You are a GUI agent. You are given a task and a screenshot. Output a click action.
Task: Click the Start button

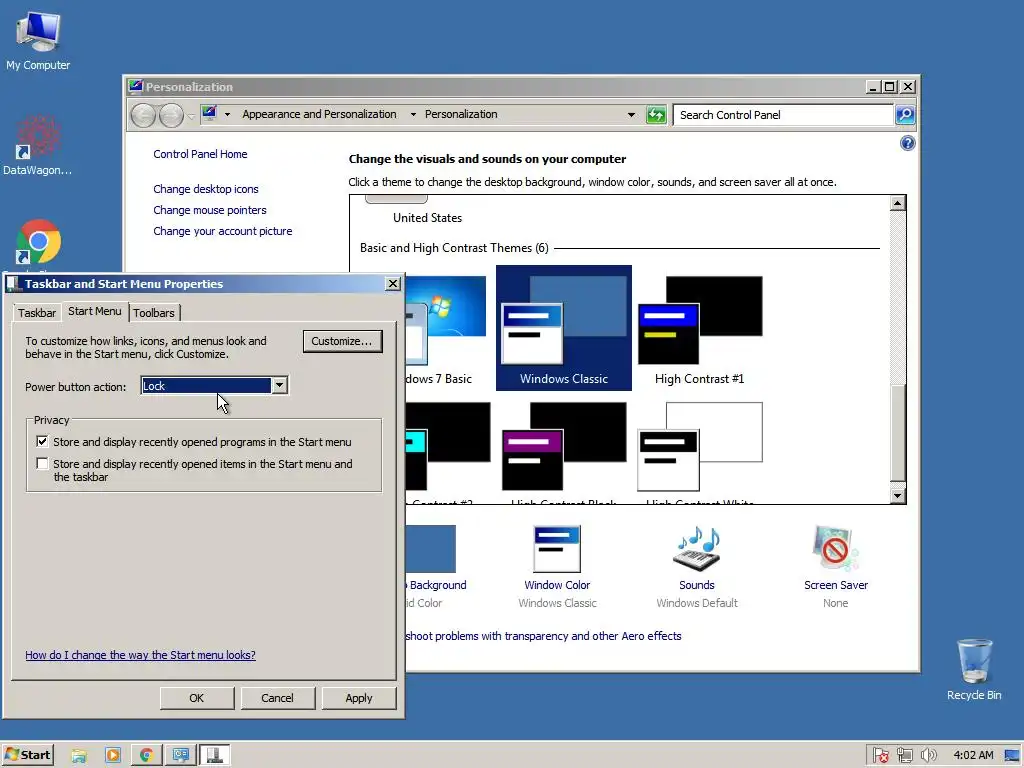28,755
